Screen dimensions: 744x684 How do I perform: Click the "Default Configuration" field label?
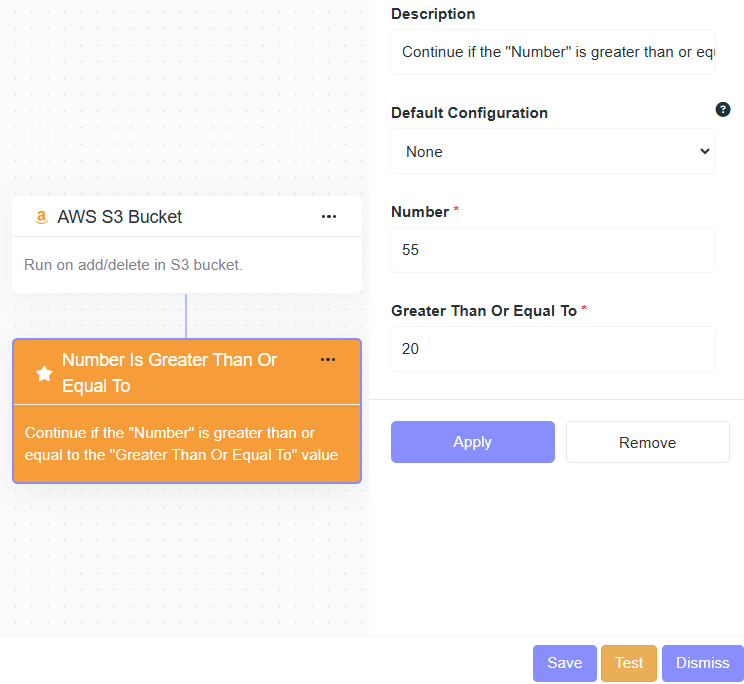point(469,113)
